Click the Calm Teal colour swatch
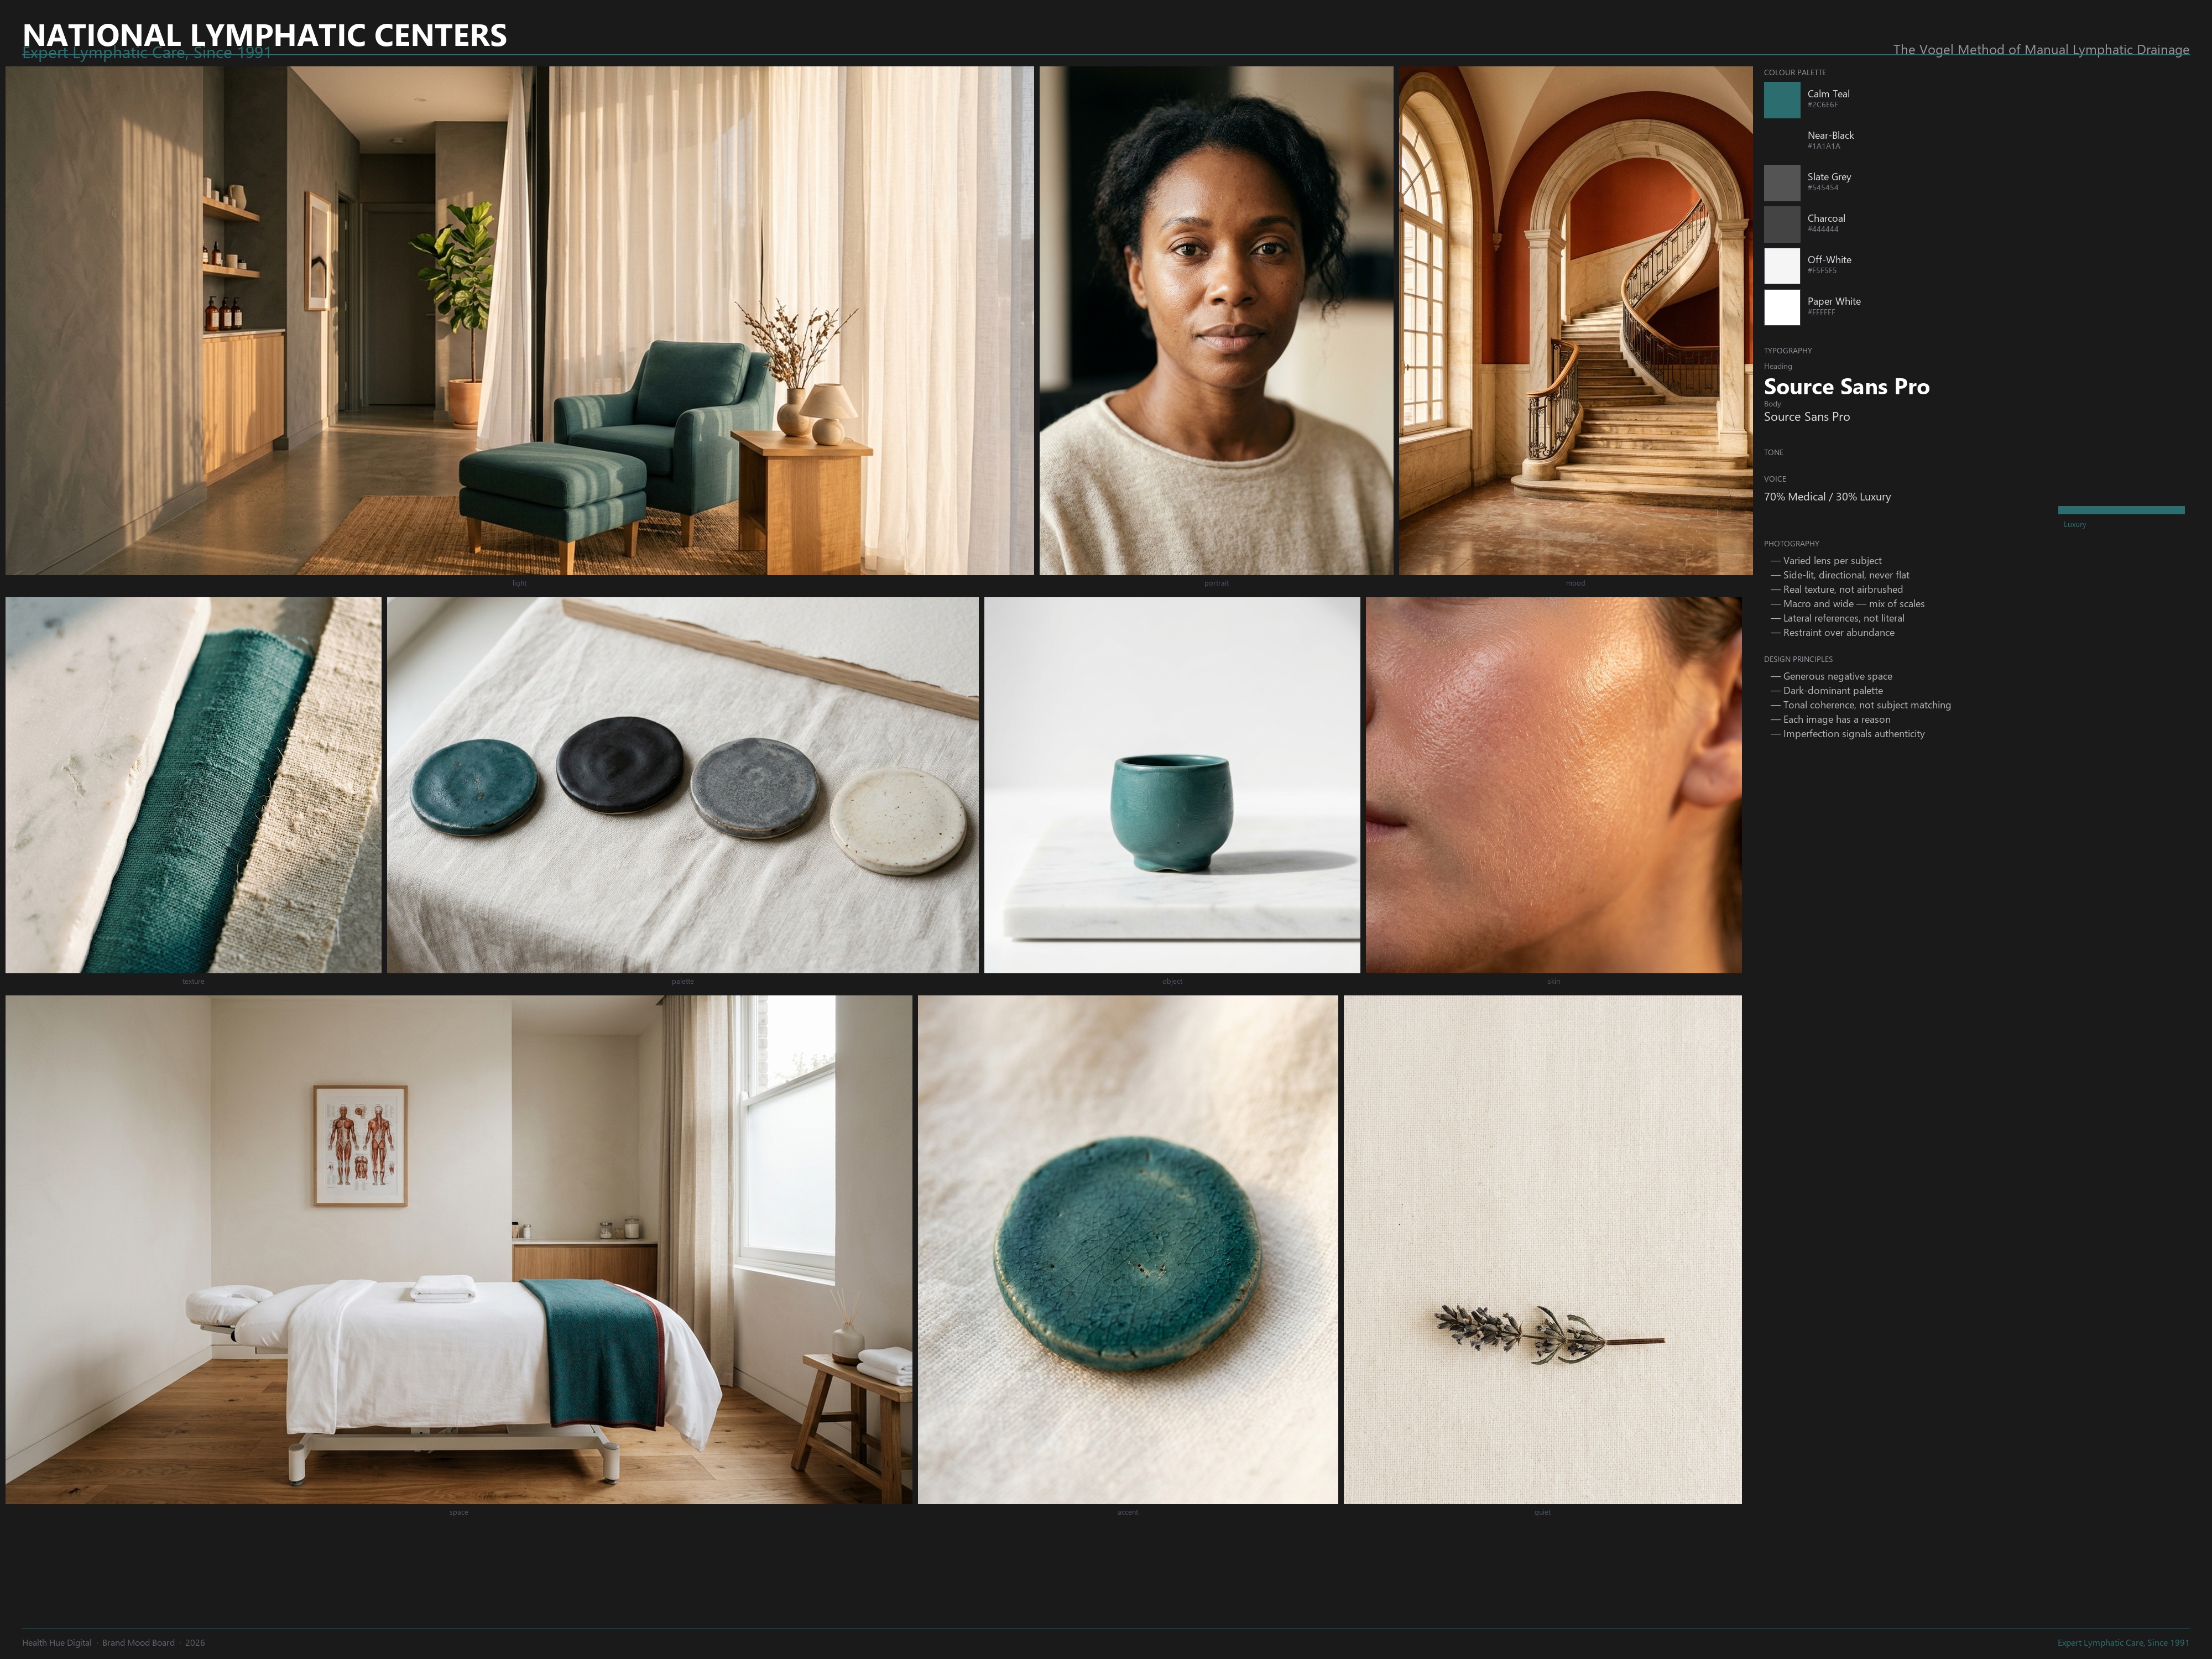 point(1781,100)
